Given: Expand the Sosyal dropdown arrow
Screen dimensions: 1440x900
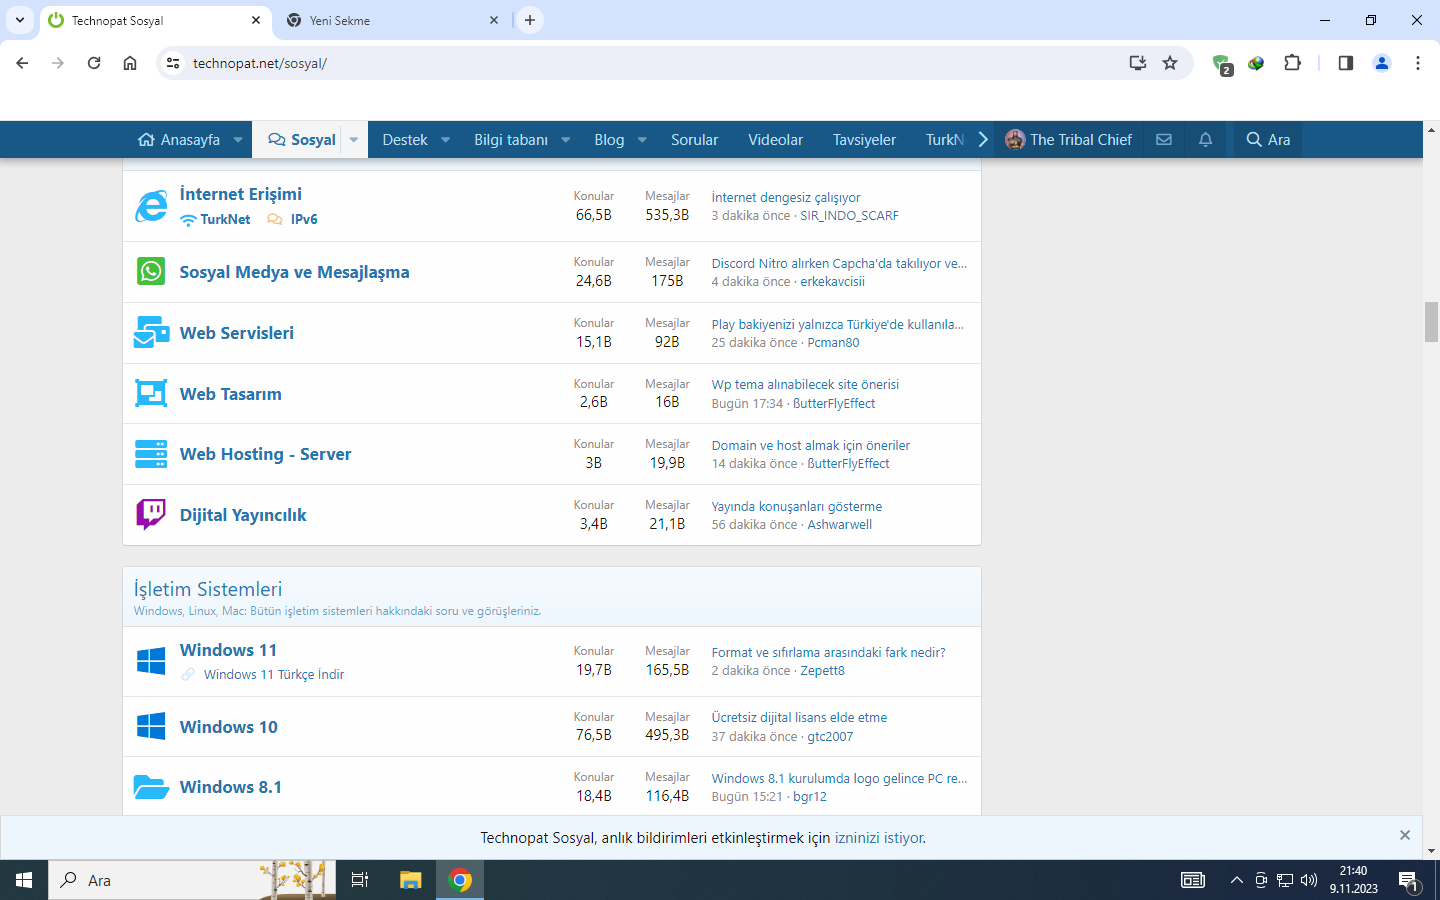Looking at the screenshot, I should pos(354,140).
